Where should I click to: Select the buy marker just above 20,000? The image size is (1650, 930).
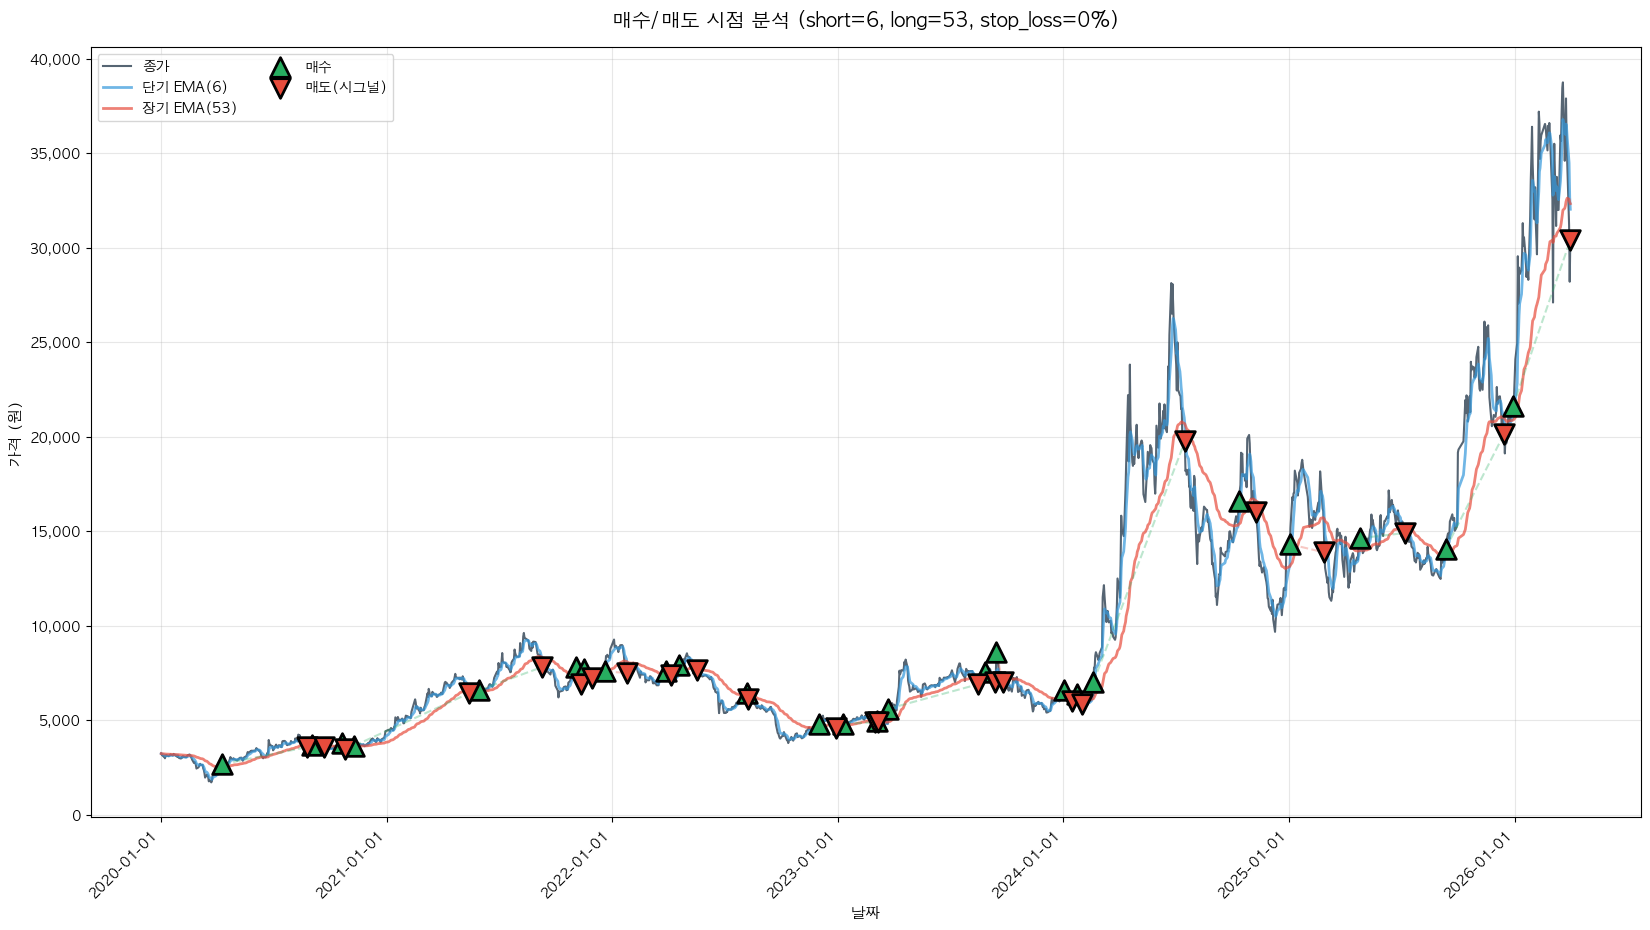pyautogui.click(x=1513, y=407)
